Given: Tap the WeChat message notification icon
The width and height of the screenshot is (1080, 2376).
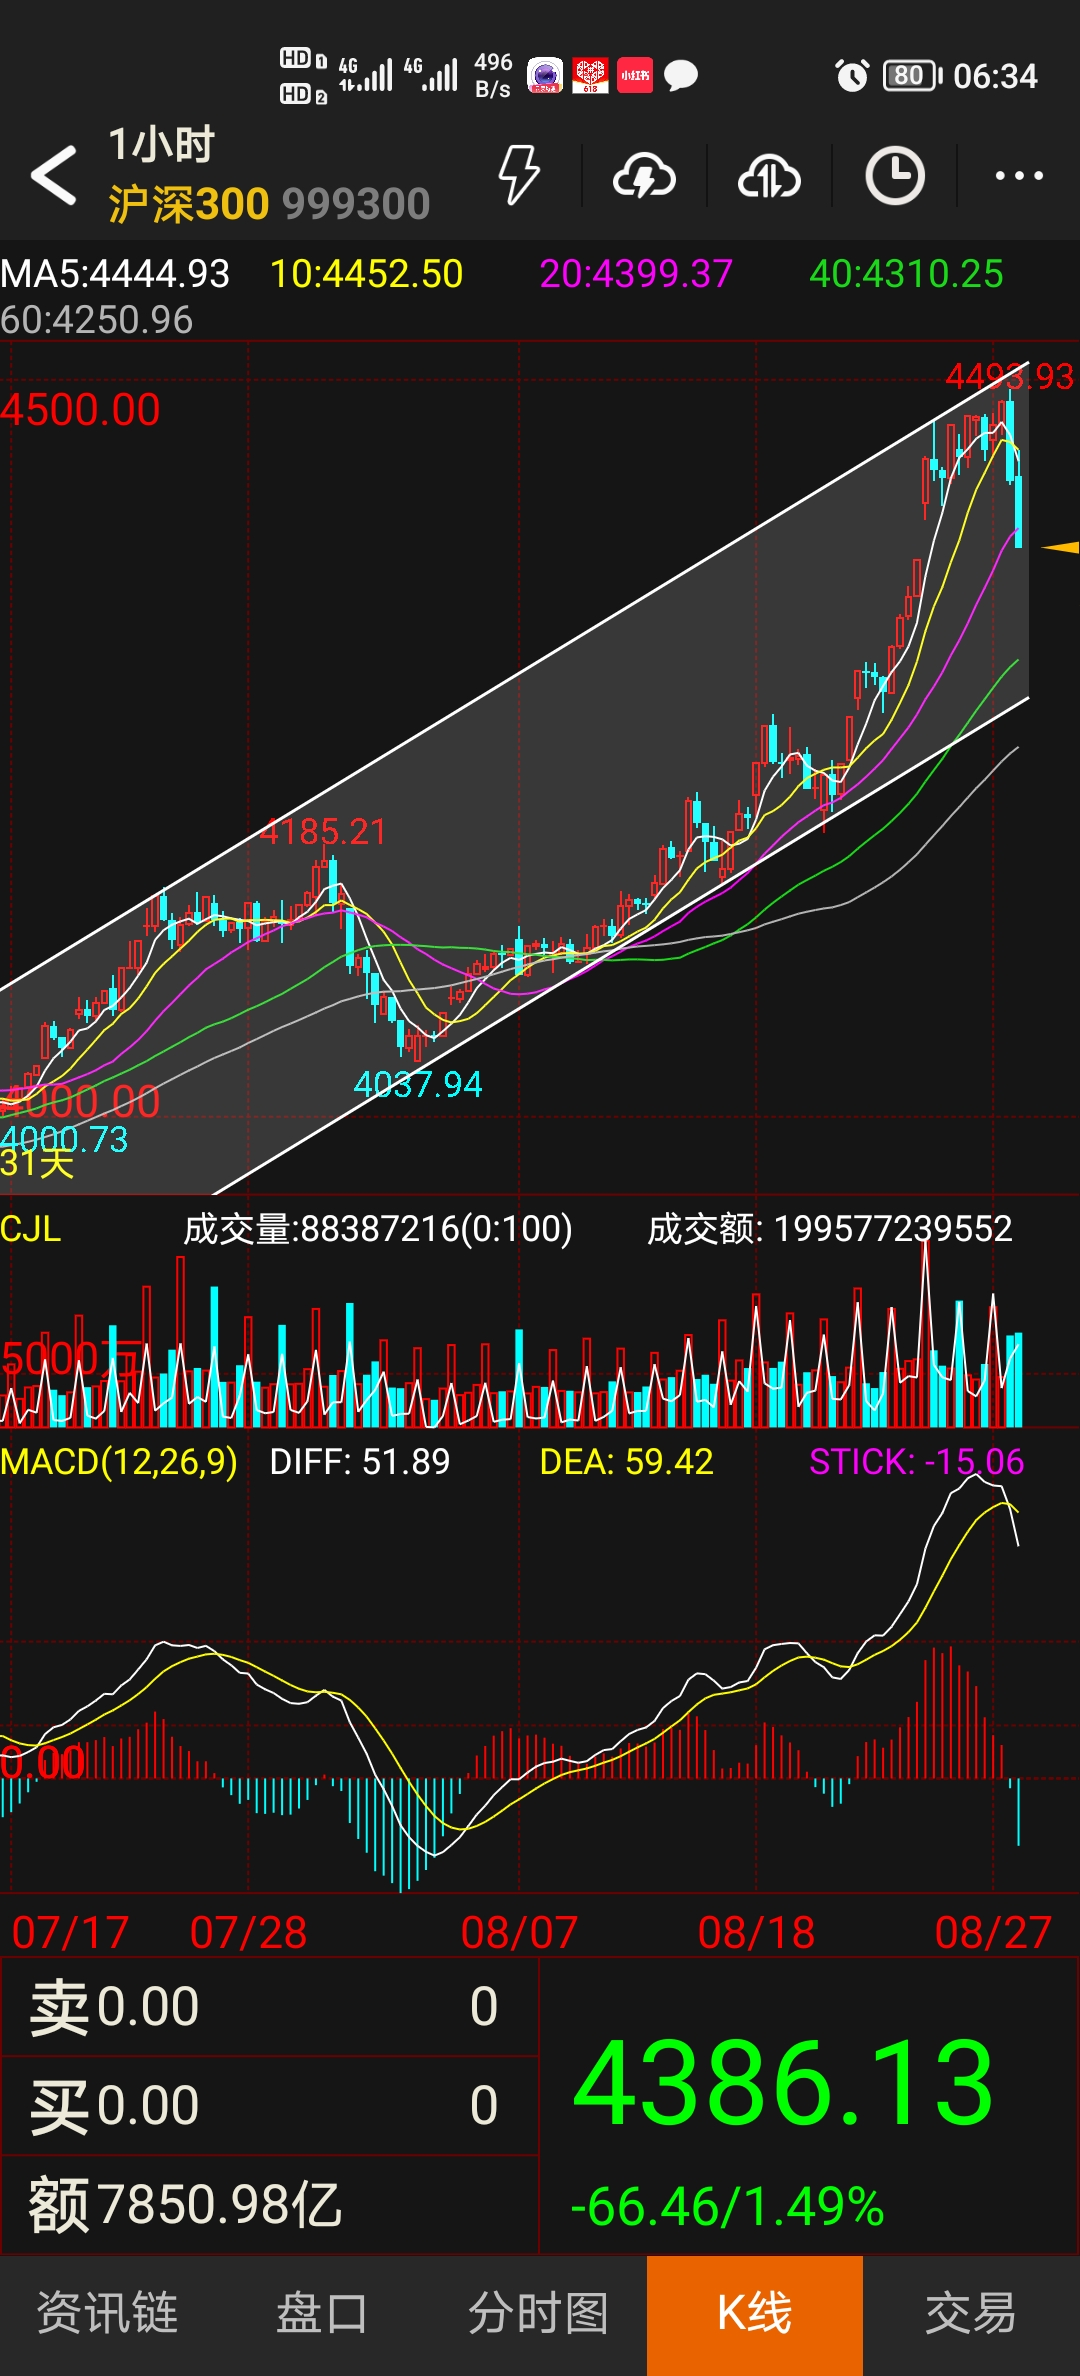Looking at the screenshot, I should (x=681, y=76).
